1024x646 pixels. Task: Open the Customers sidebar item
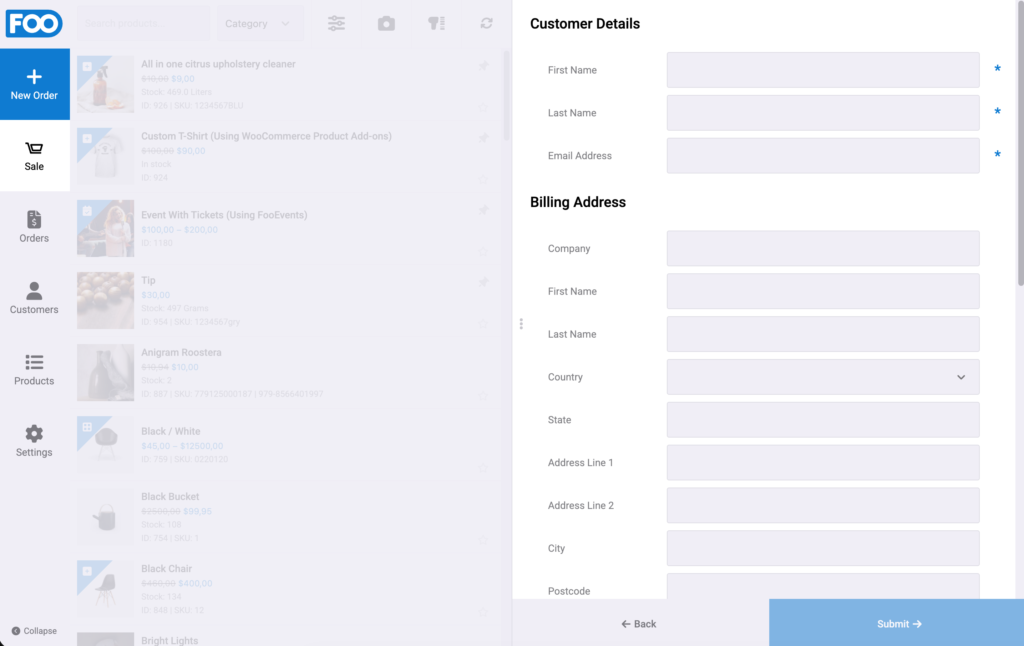coord(34,298)
